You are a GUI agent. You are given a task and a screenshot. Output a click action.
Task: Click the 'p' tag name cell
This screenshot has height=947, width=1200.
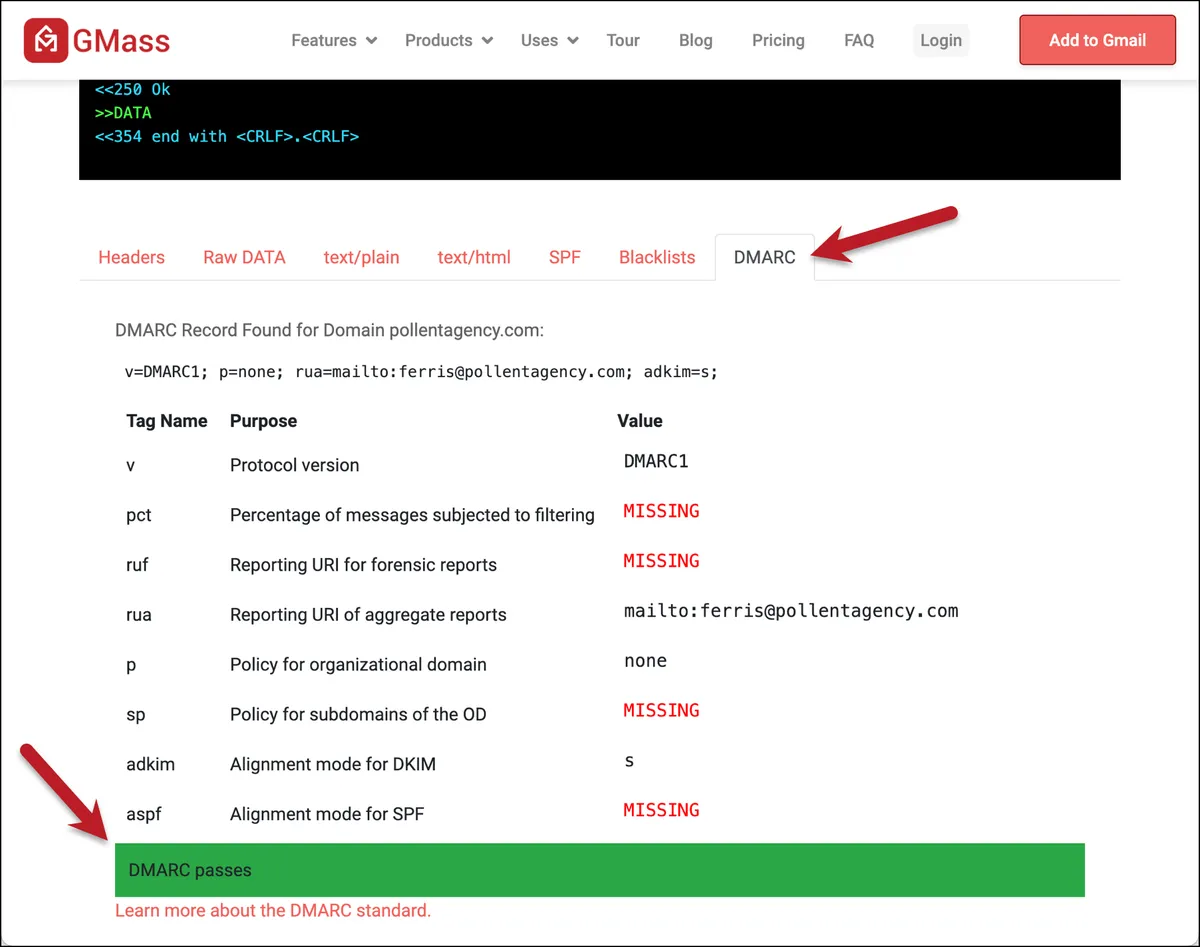click(x=131, y=666)
